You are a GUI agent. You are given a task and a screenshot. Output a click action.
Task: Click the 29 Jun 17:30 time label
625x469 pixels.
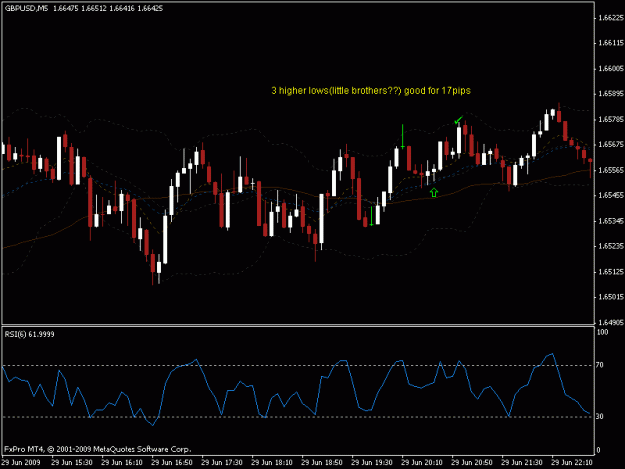click(x=222, y=463)
